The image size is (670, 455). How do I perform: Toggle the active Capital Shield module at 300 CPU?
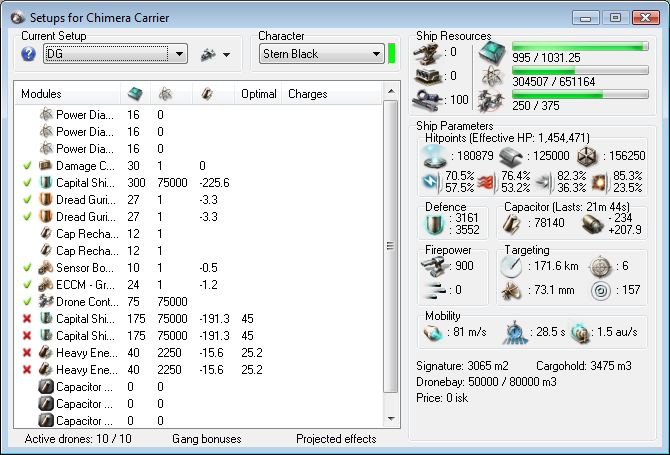point(27,182)
